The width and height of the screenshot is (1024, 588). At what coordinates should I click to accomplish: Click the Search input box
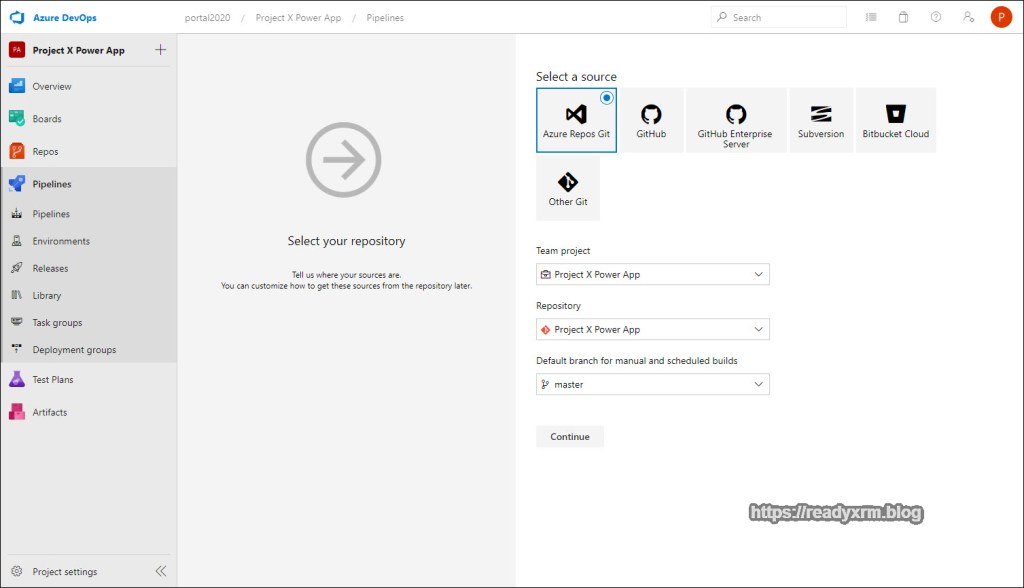(785, 17)
